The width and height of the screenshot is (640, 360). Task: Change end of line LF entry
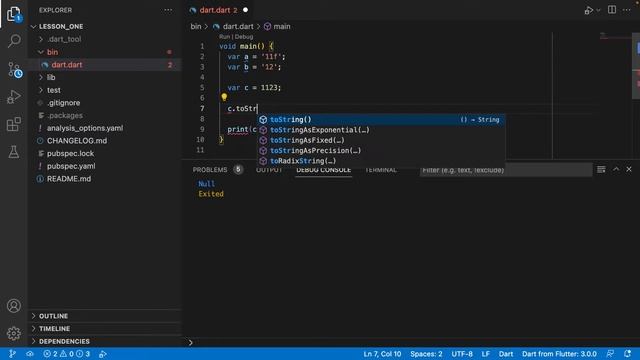pyautogui.click(x=486, y=354)
